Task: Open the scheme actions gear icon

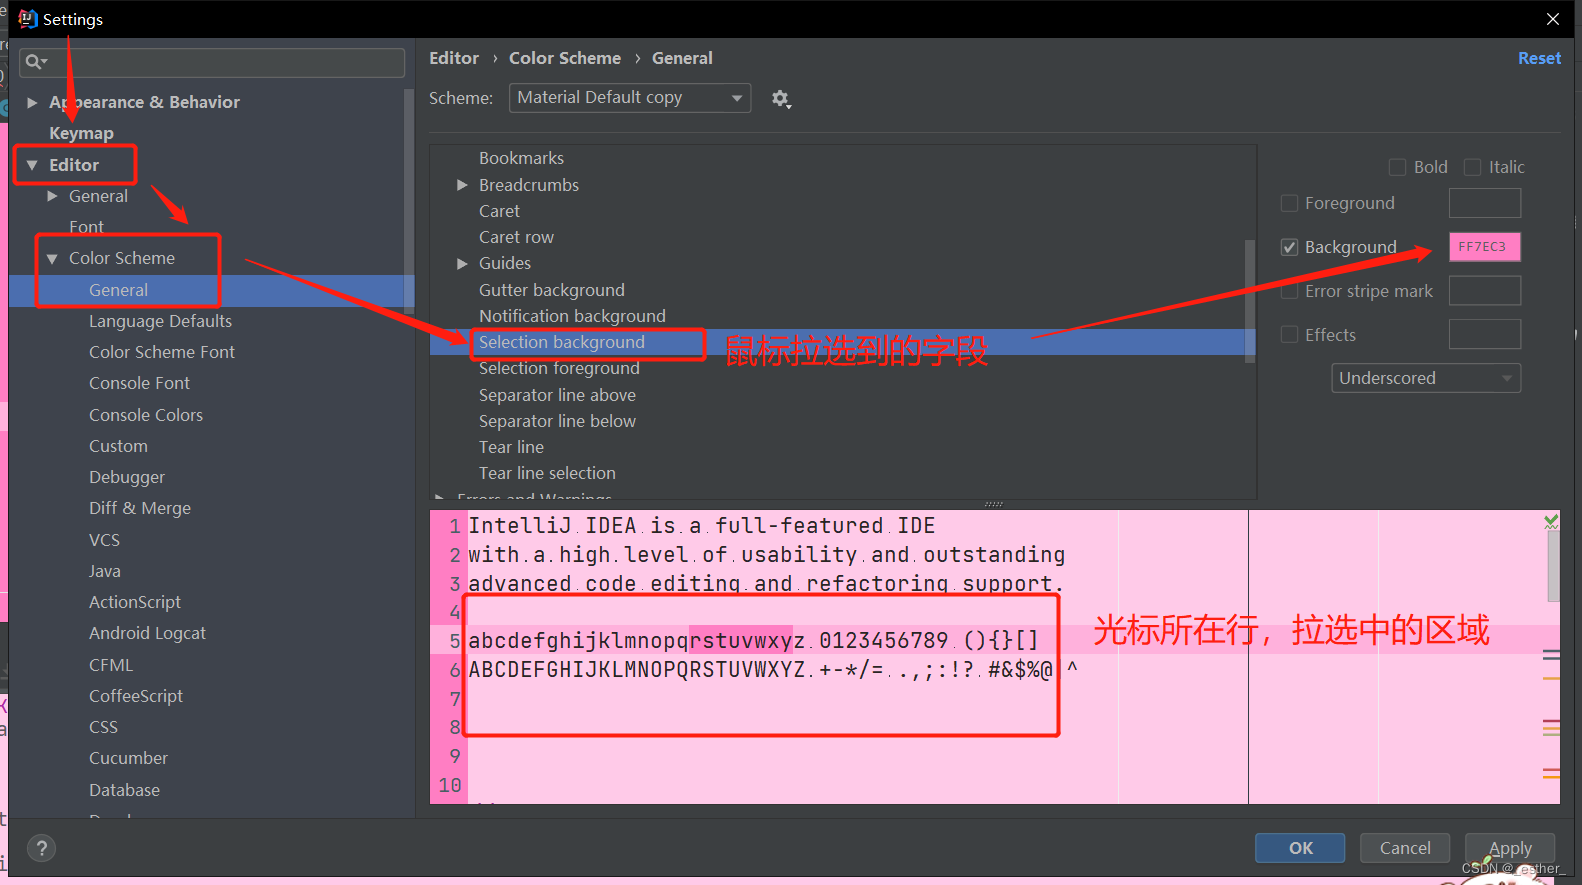Action: point(781,98)
